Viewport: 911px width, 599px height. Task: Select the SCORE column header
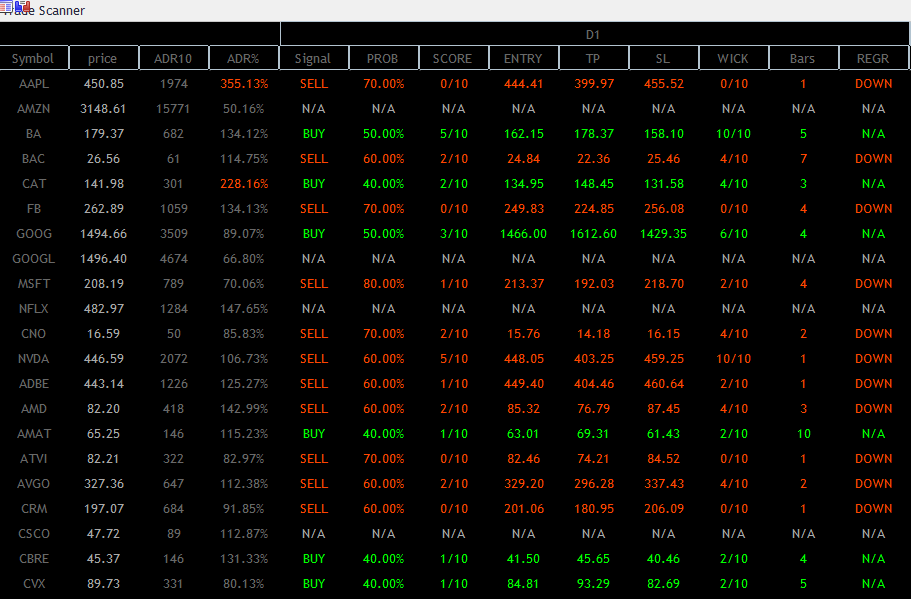click(453, 59)
